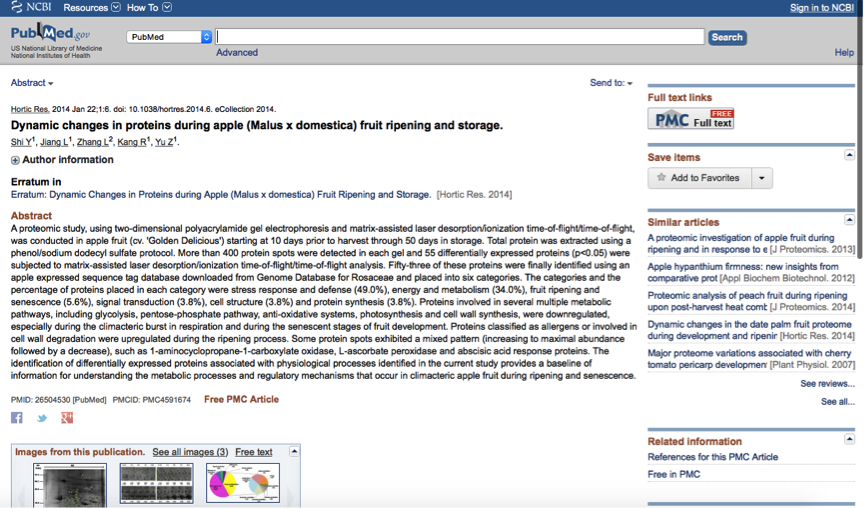The width and height of the screenshot is (864, 508).
Task: Open pie chart image thumbnail
Action: tap(243, 483)
